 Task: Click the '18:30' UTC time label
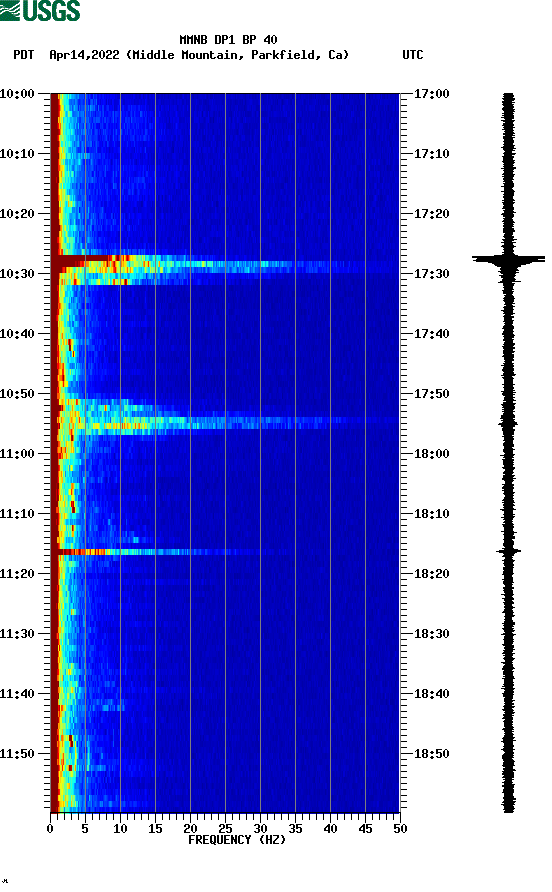(x=431, y=634)
